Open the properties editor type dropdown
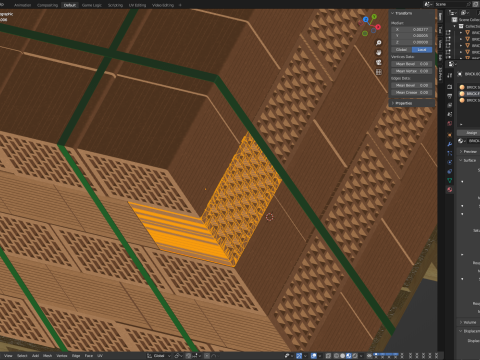This screenshot has width=480, height=360. pos(452,64)
